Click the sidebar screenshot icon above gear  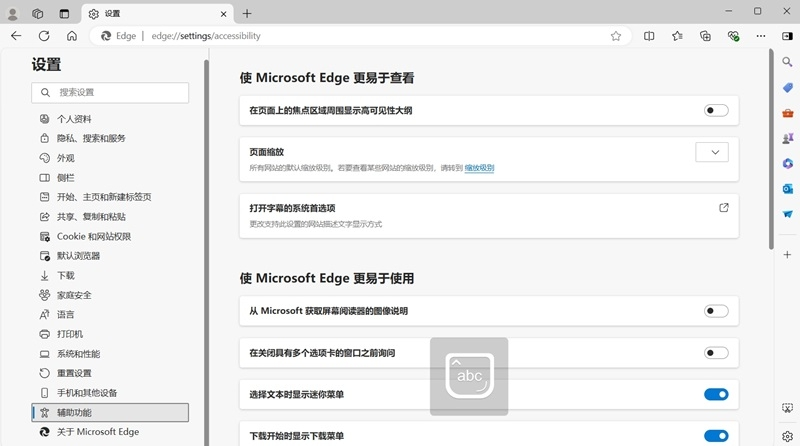[x=787, y=408]
